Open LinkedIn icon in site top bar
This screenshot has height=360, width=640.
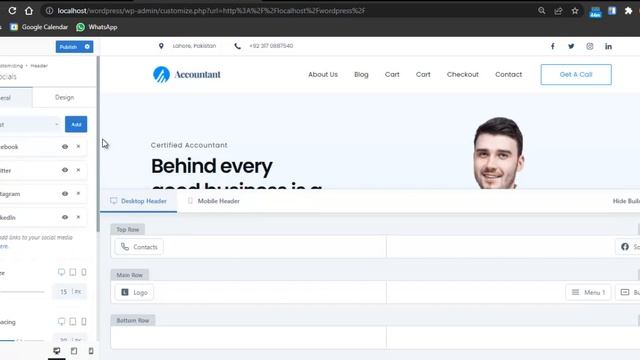[608, 46]
